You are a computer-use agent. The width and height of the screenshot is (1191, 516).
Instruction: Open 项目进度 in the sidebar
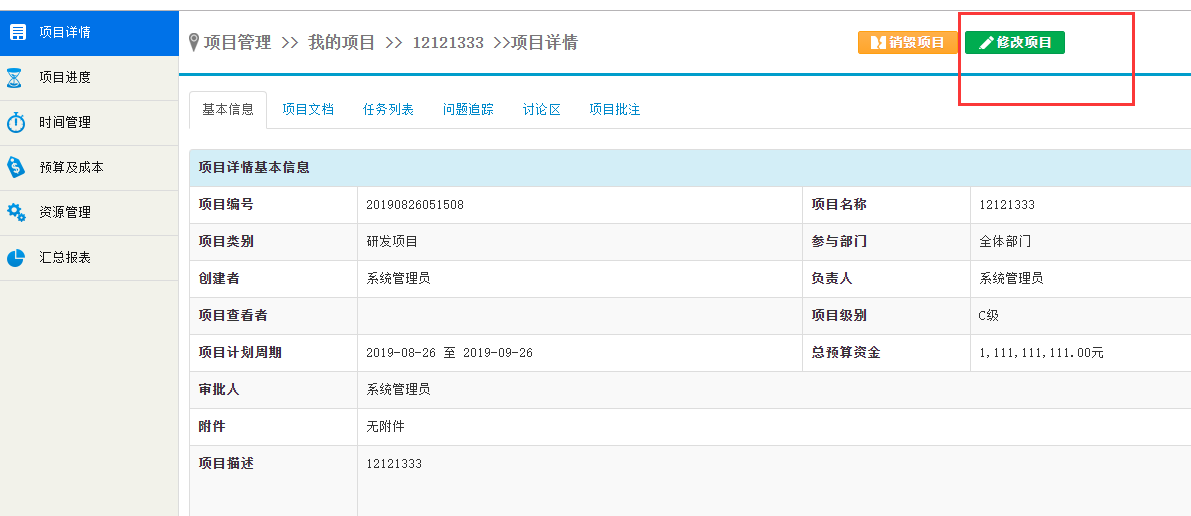click(89, 78)
